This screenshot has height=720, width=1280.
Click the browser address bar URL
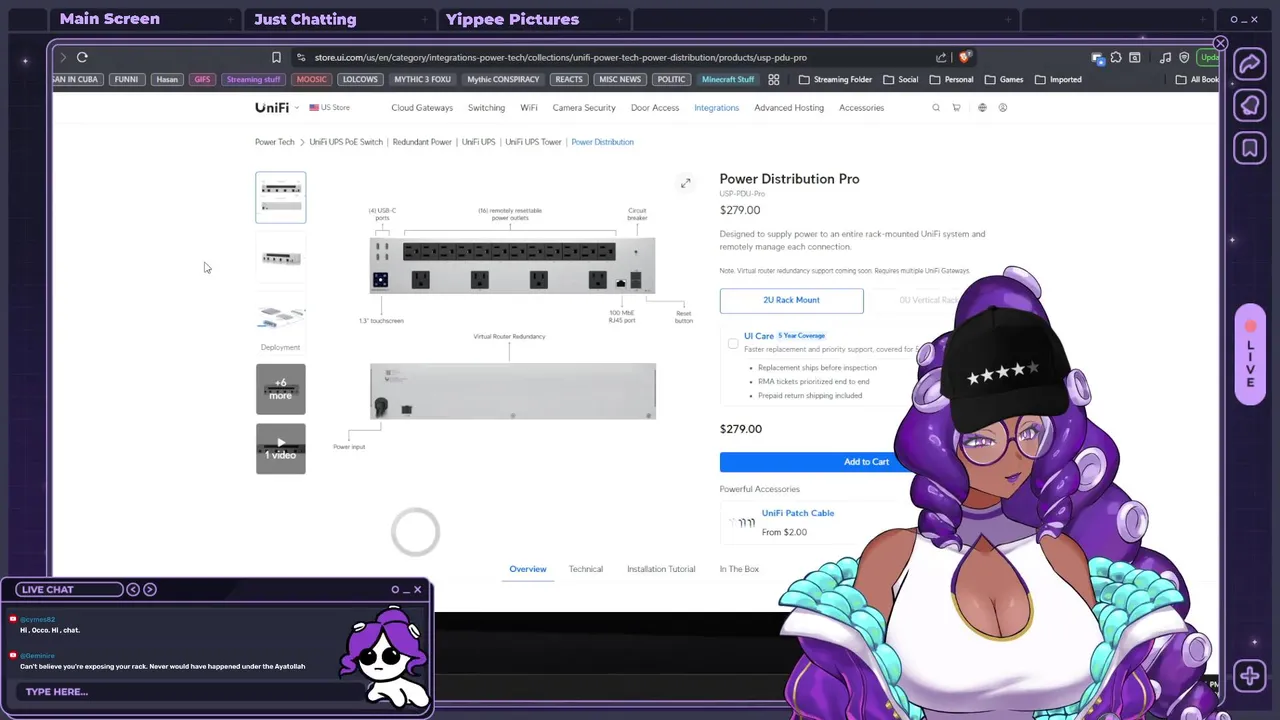click(x=560, y=57)
